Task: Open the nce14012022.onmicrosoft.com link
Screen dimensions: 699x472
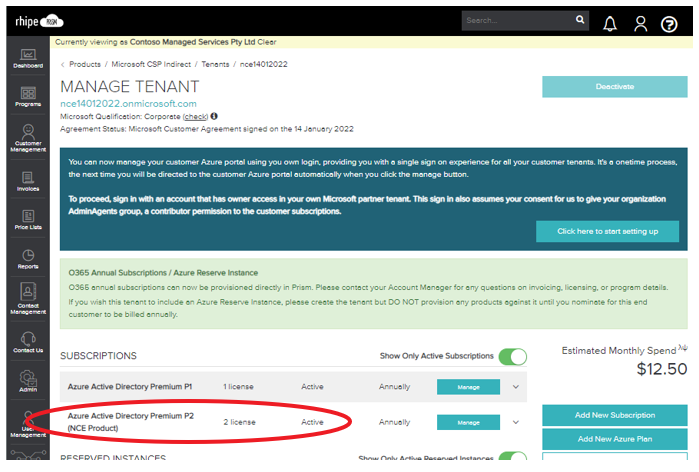Action: [x=128, y=103]
